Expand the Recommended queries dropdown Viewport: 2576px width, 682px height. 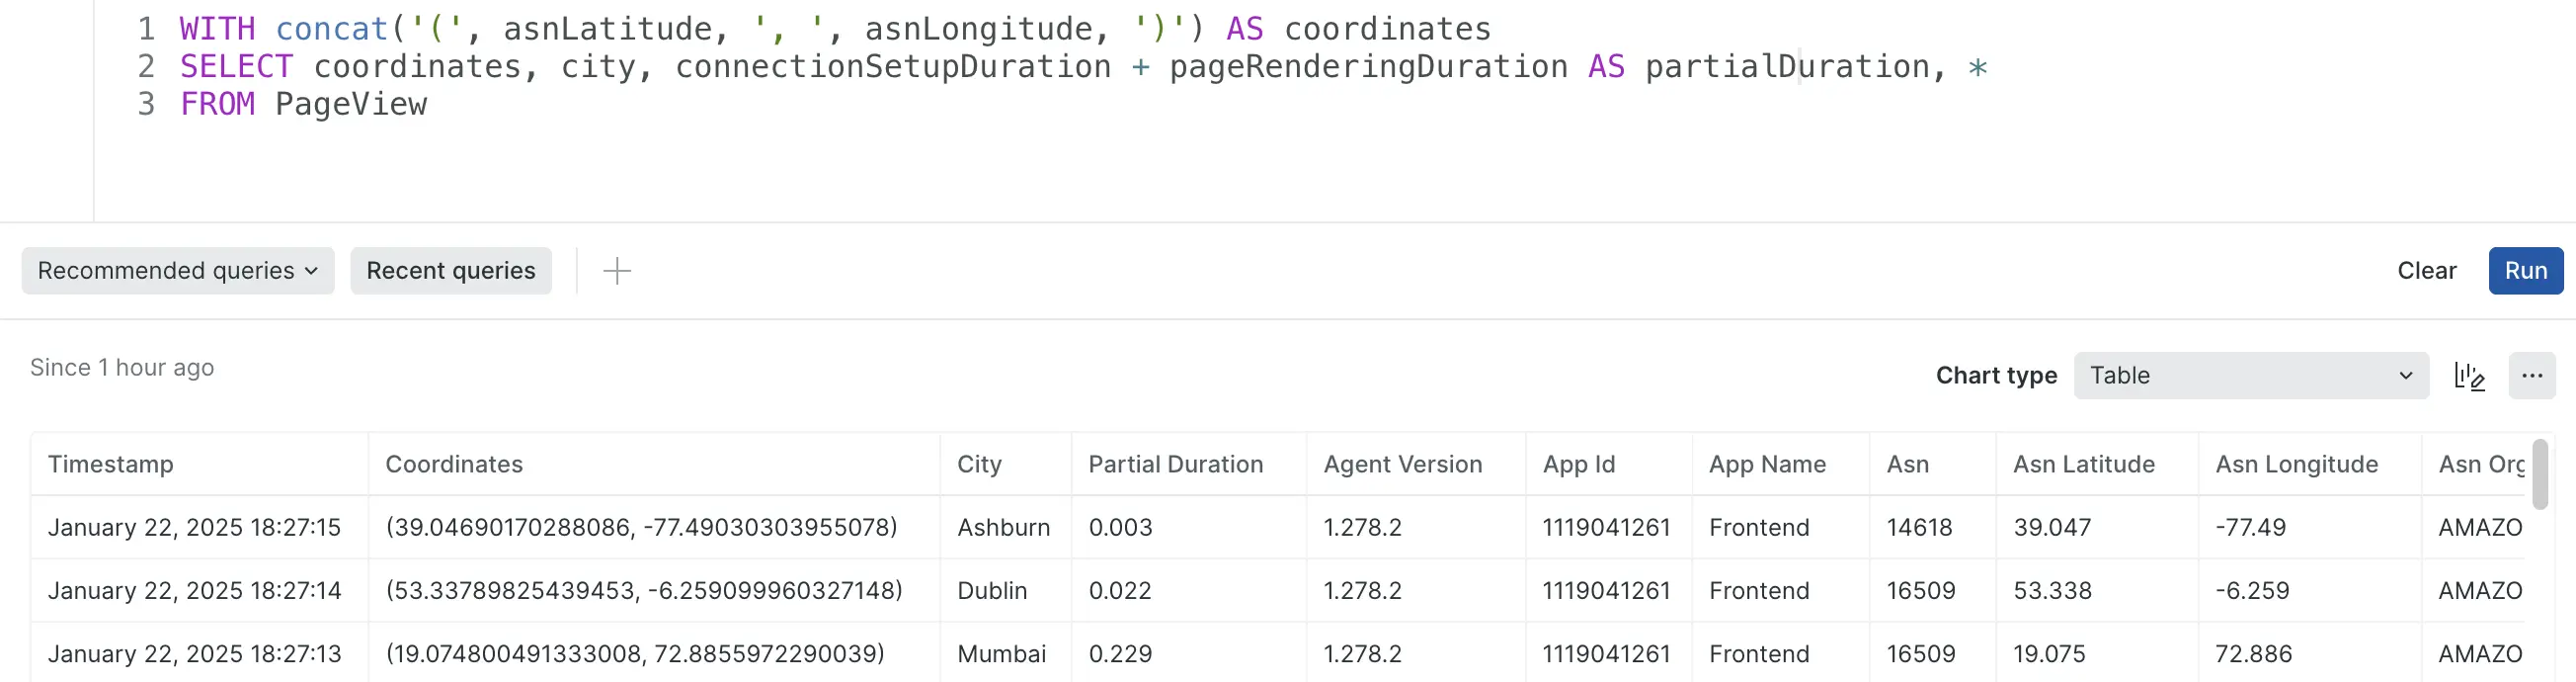pos(177,271)
